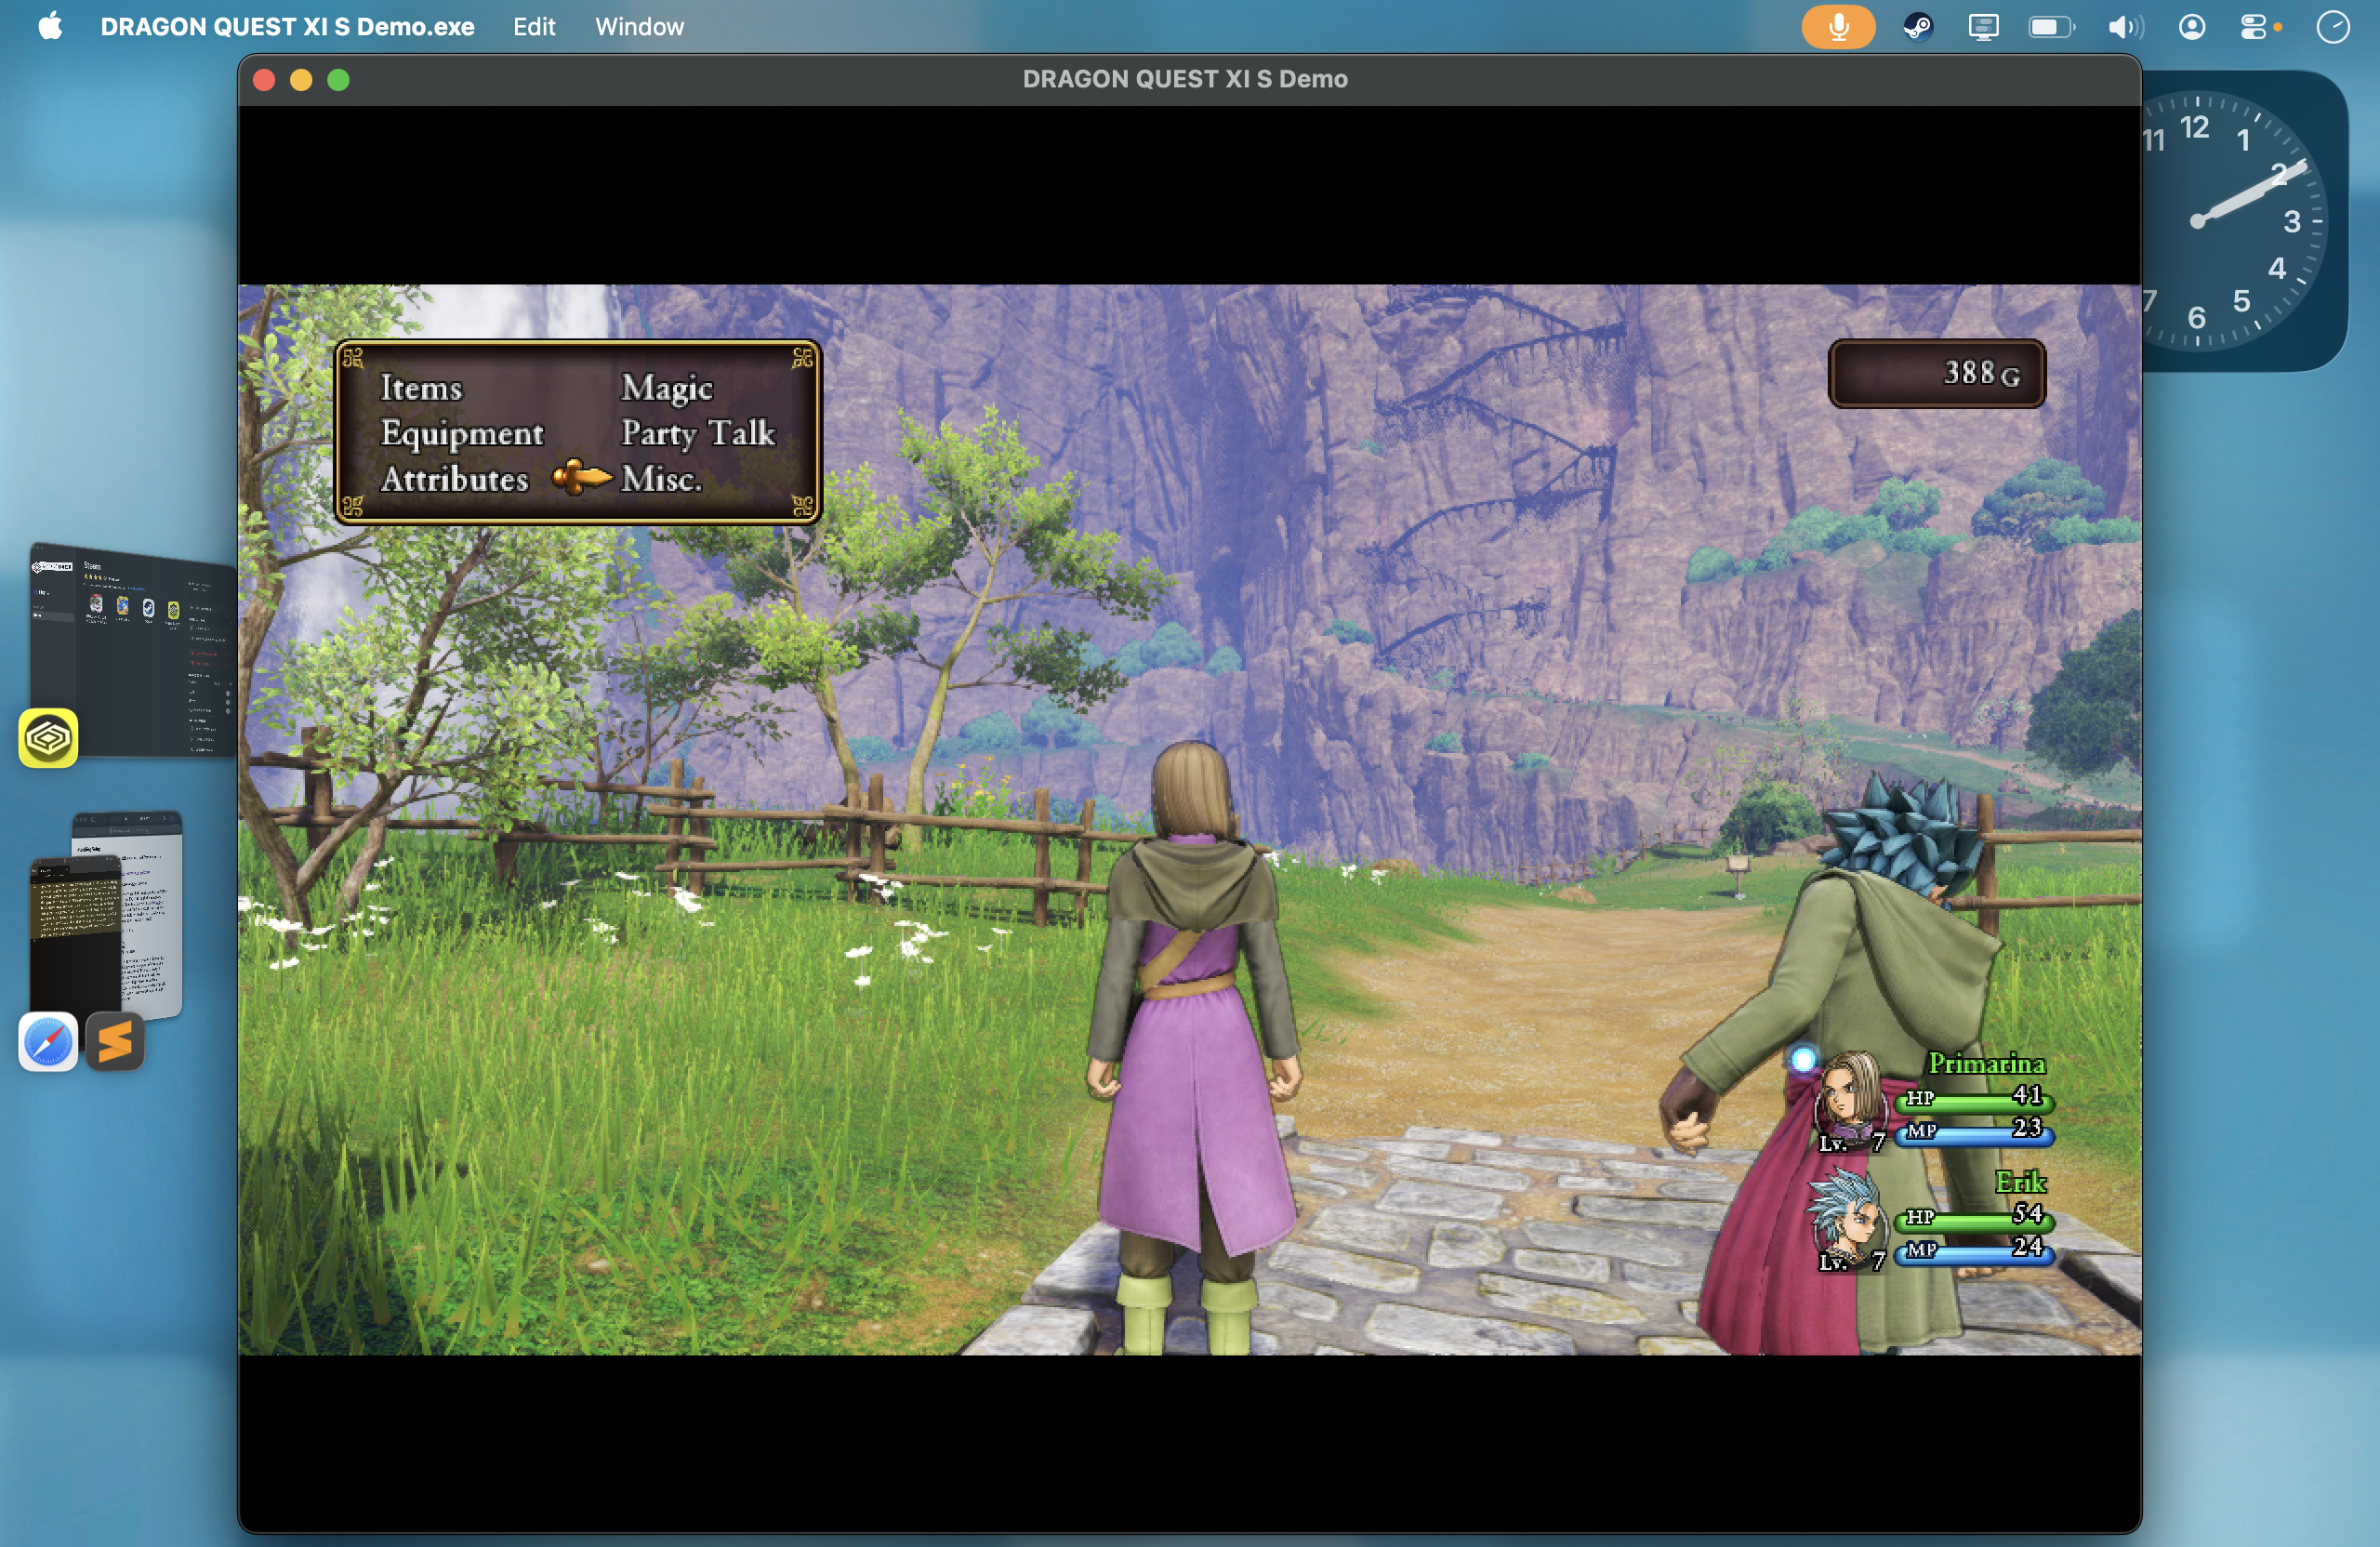
Task: Select Magic in the game menu
Action: point(666,388)
